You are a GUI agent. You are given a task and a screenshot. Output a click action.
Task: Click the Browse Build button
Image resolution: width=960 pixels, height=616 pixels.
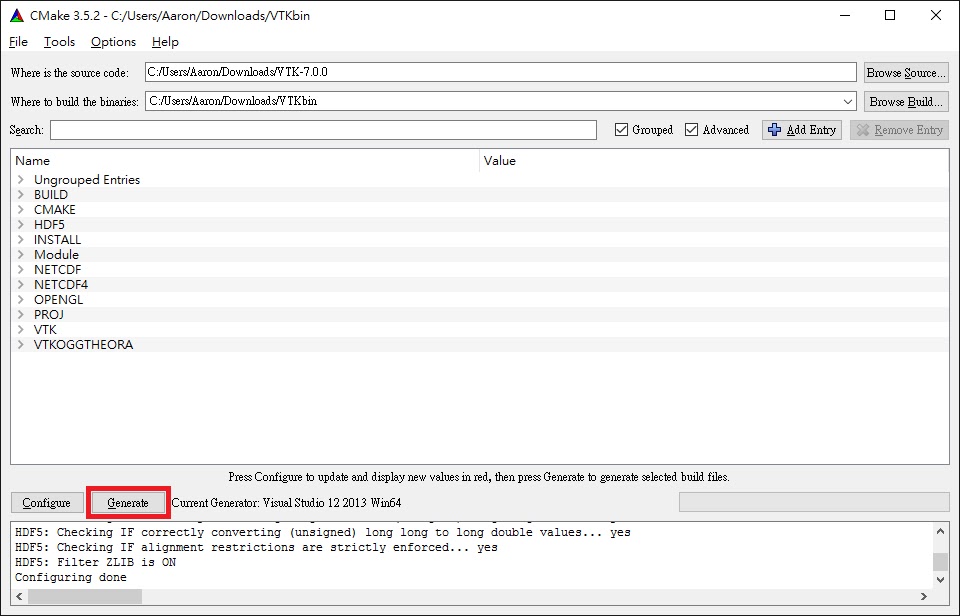[x=906, y=102]
